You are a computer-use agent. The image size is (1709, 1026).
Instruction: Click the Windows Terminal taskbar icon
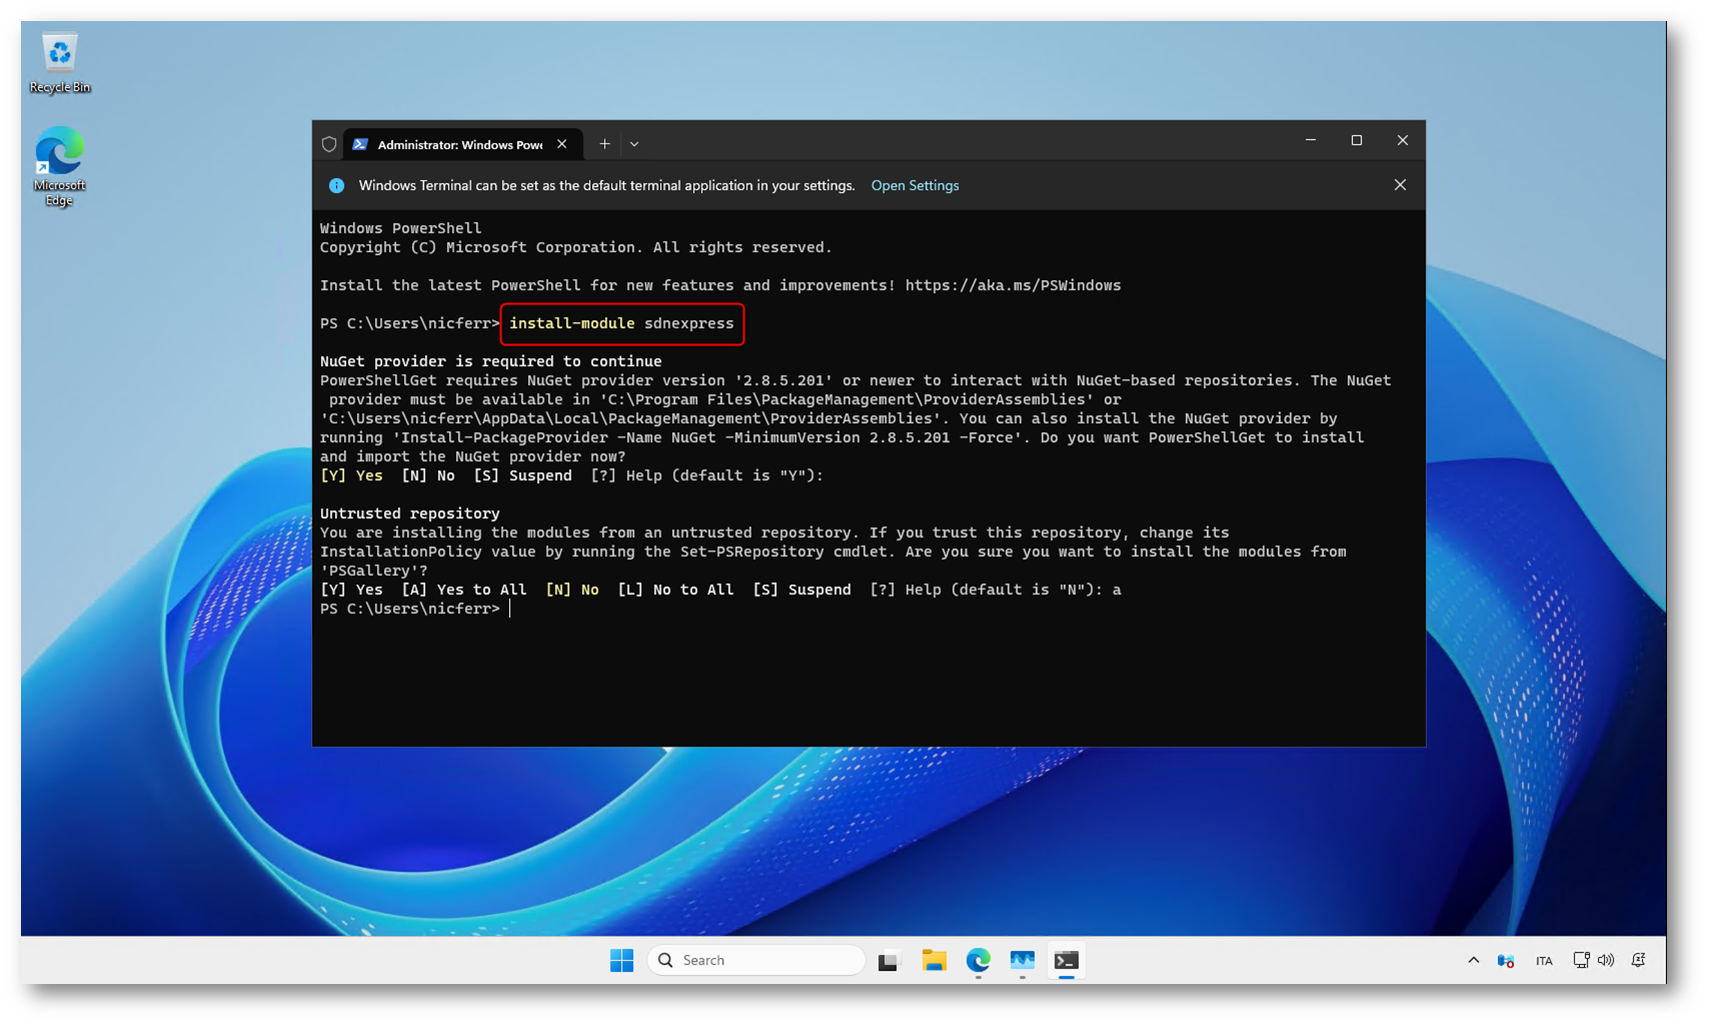tap(1066, 960)
